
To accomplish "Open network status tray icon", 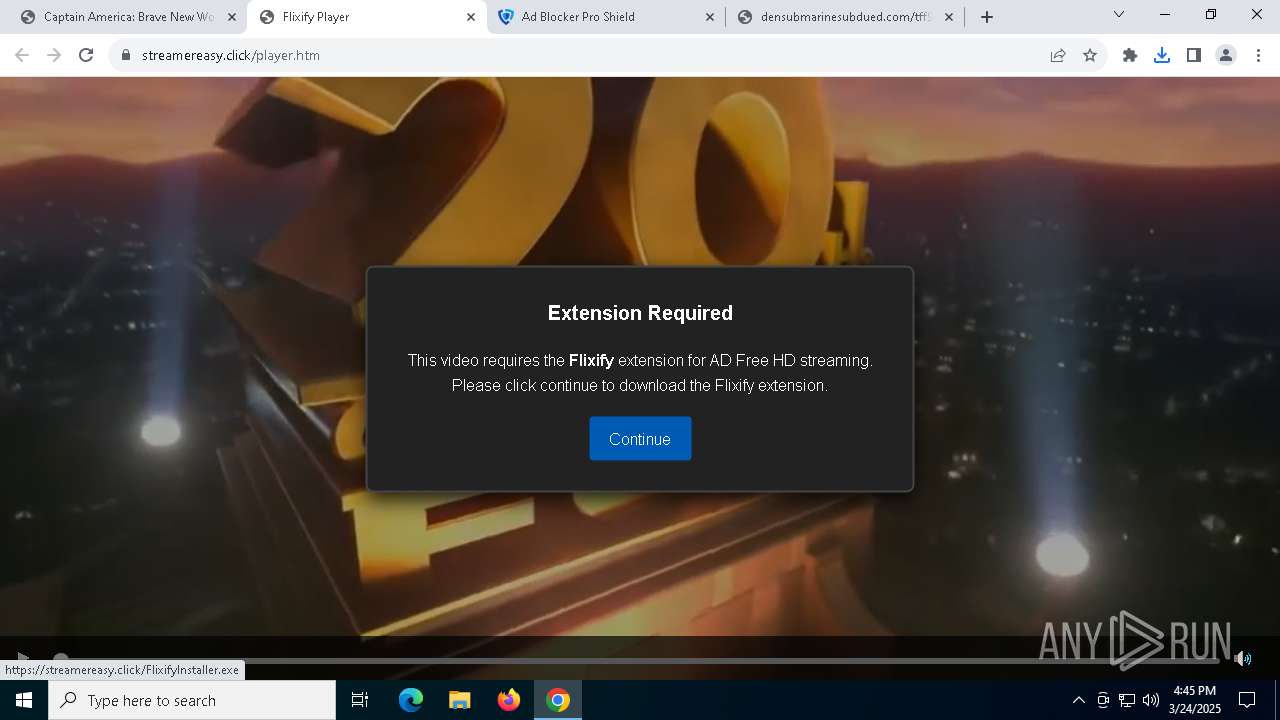I will [x=1127, y=700].
